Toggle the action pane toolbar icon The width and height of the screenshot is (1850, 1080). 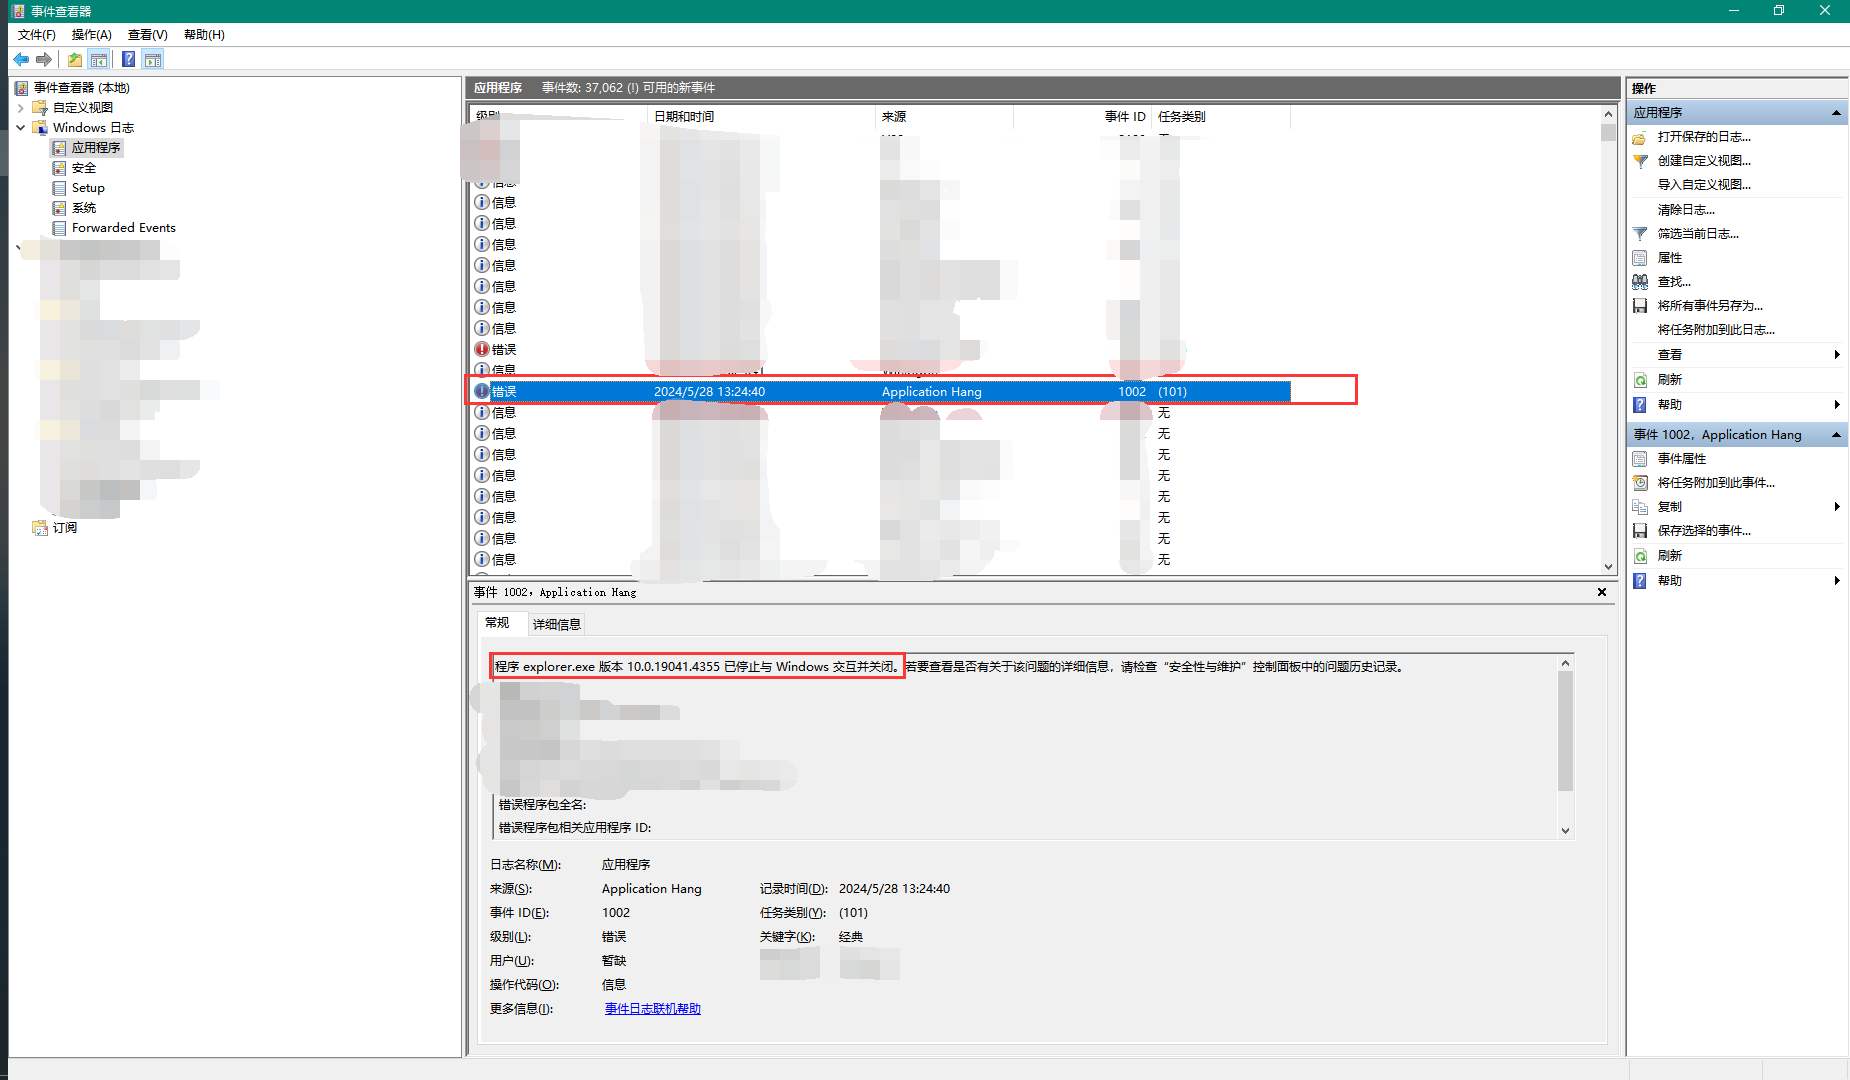tap(153, 60)
